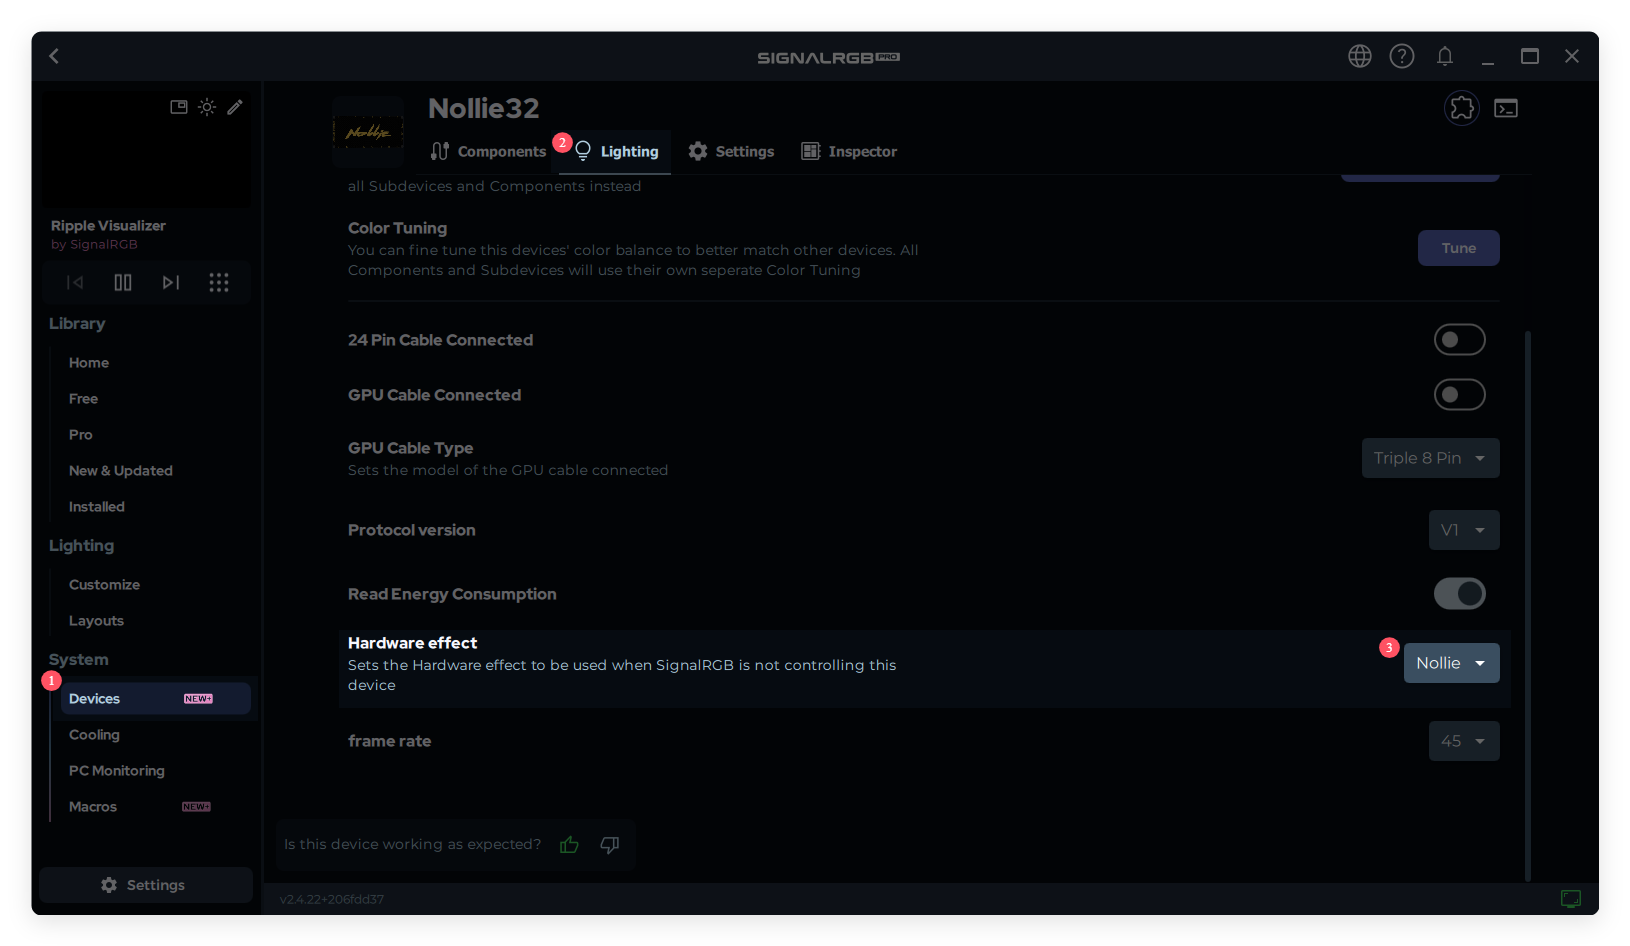The width and height of the screenshot is (1630, 946).
Task: Skip to the next effect
Action: [x=171, y=283]
